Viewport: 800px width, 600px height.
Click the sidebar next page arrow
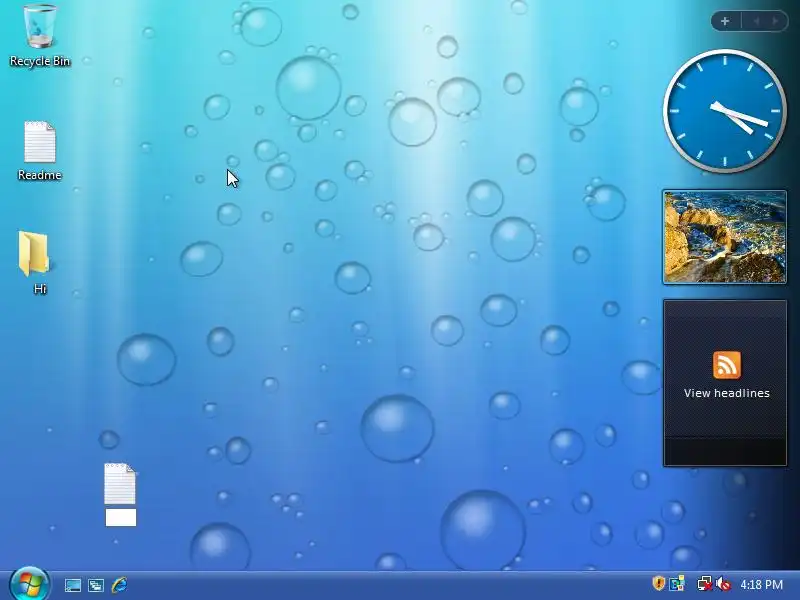(775, 21)
